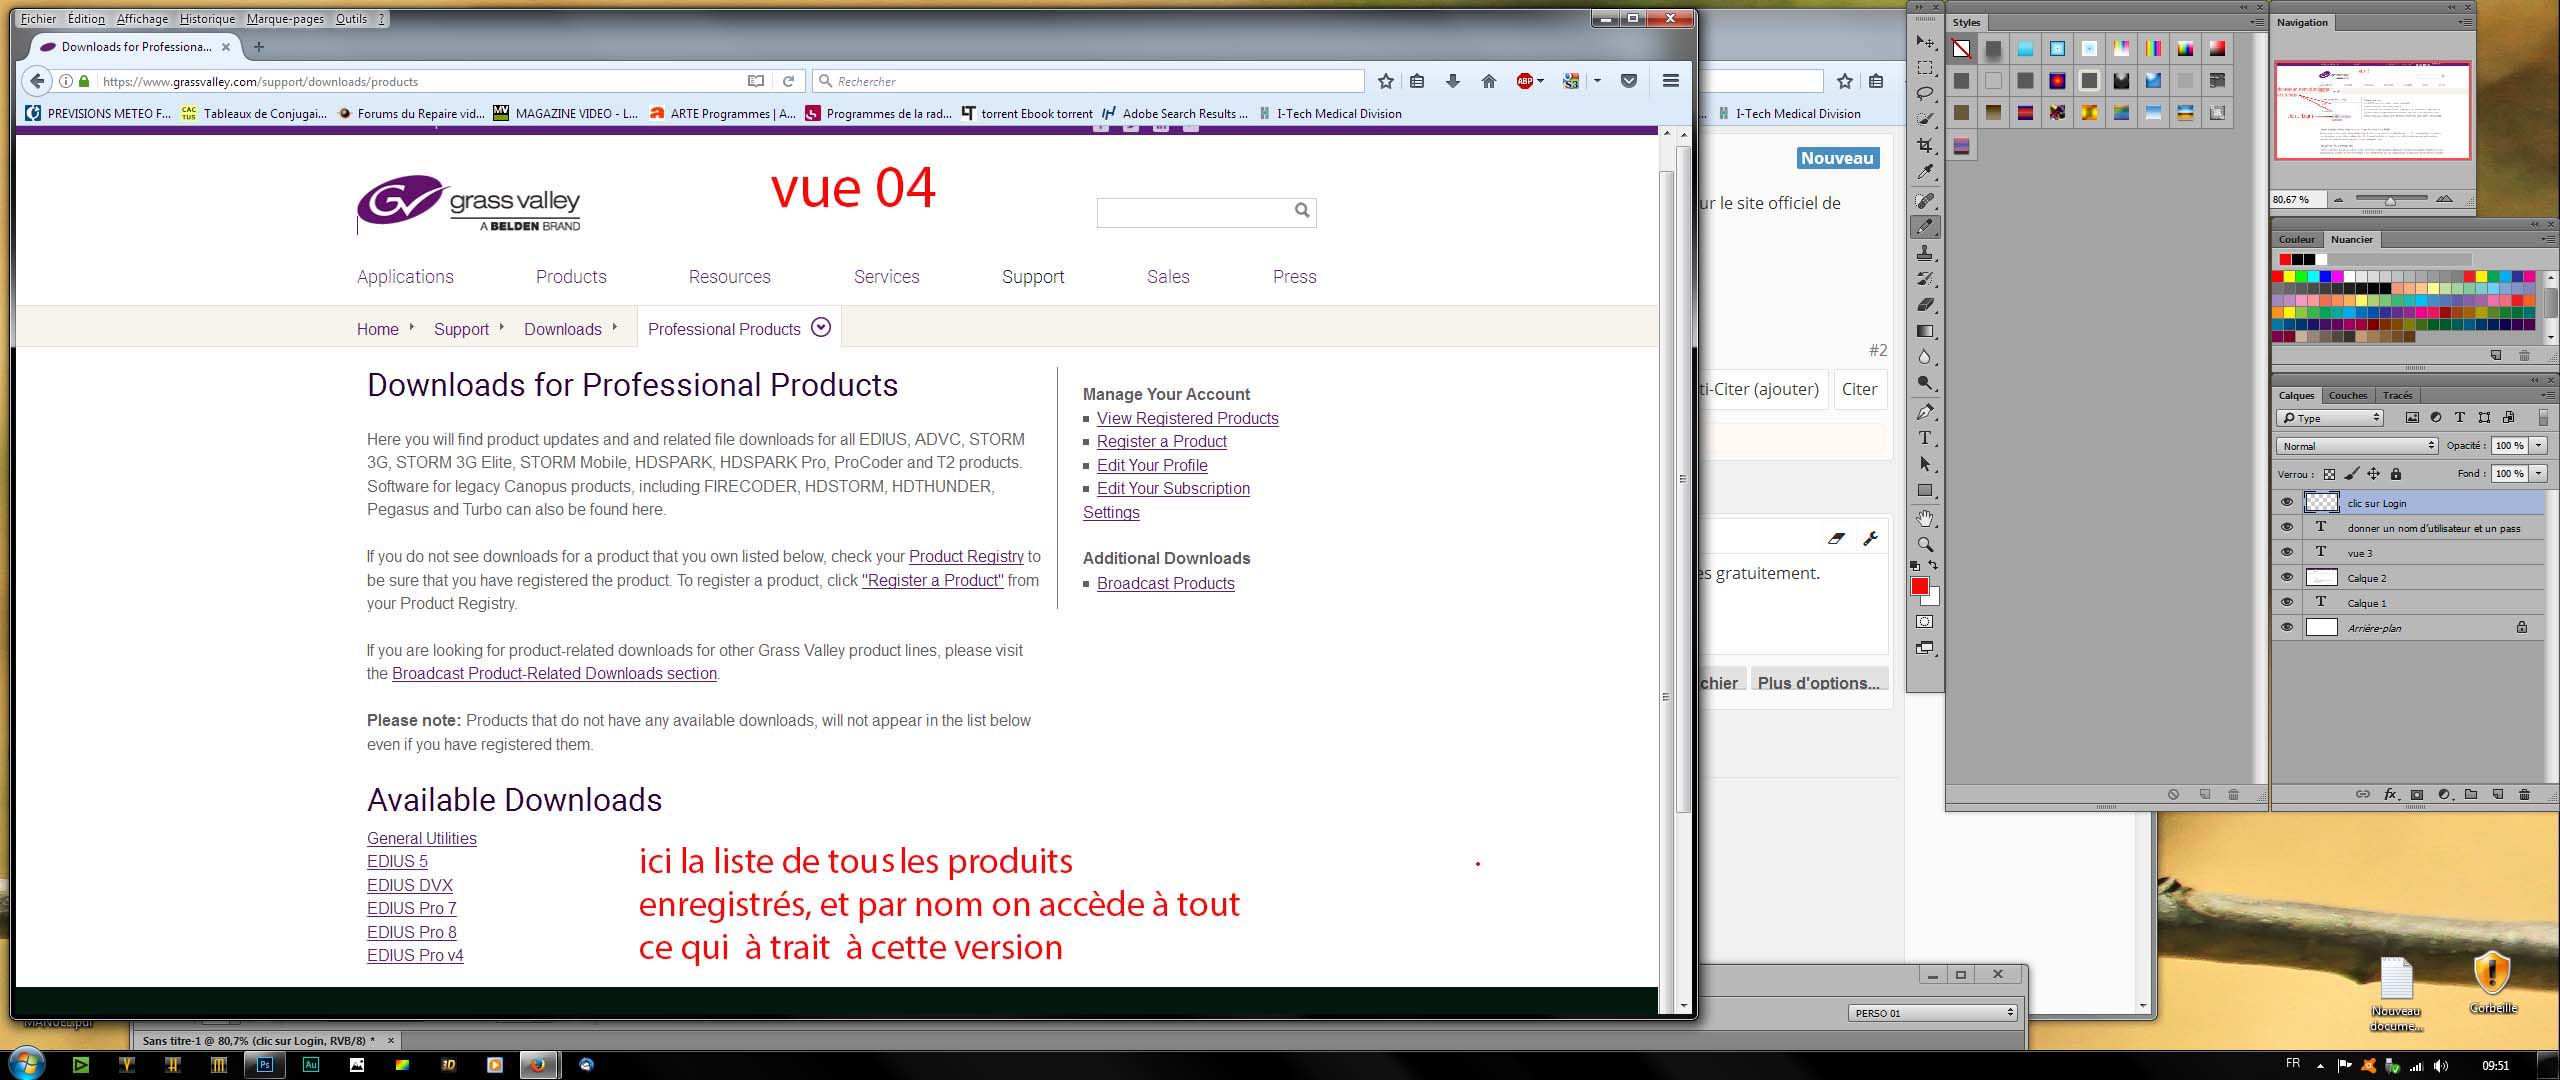Switch to the Couches tab
This screenshot has height=1080, width=2560.
(x=2347, y=395)
